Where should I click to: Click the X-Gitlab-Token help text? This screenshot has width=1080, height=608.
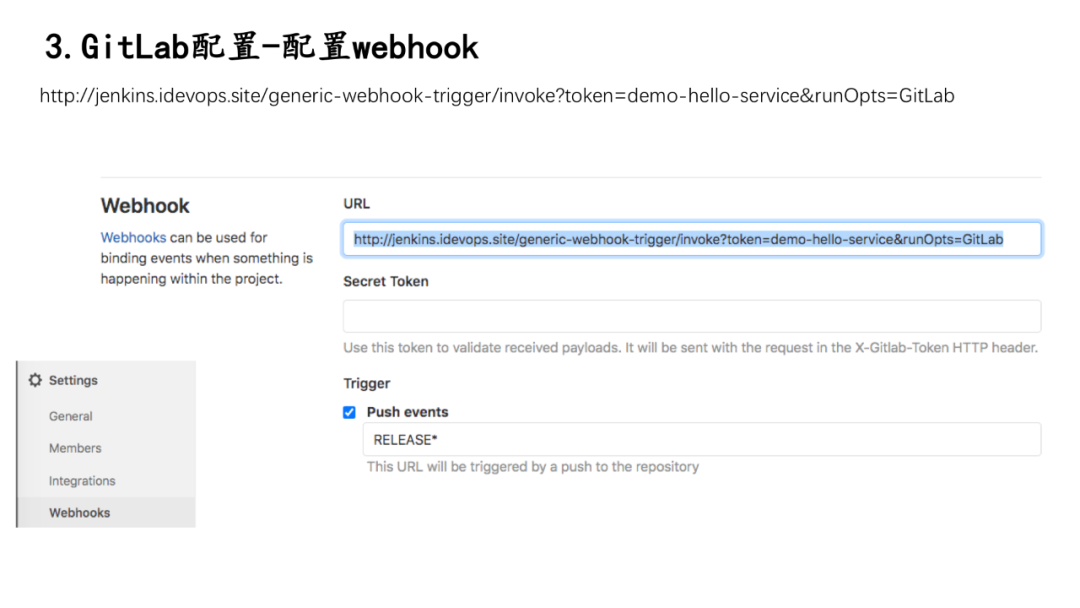tap(690, 348)
